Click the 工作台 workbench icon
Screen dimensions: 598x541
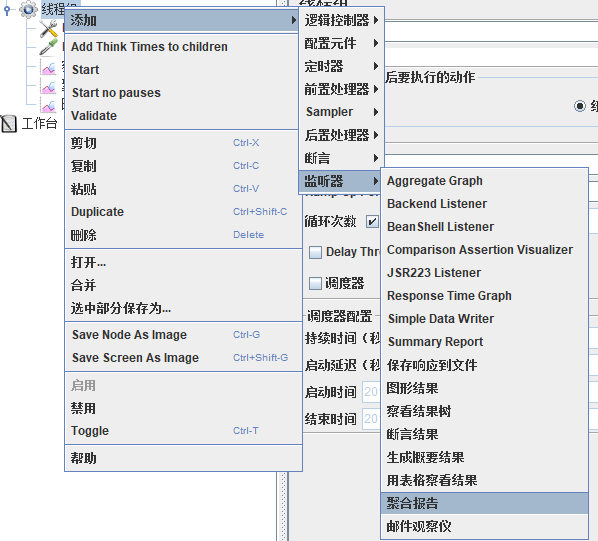coord(9,124)
